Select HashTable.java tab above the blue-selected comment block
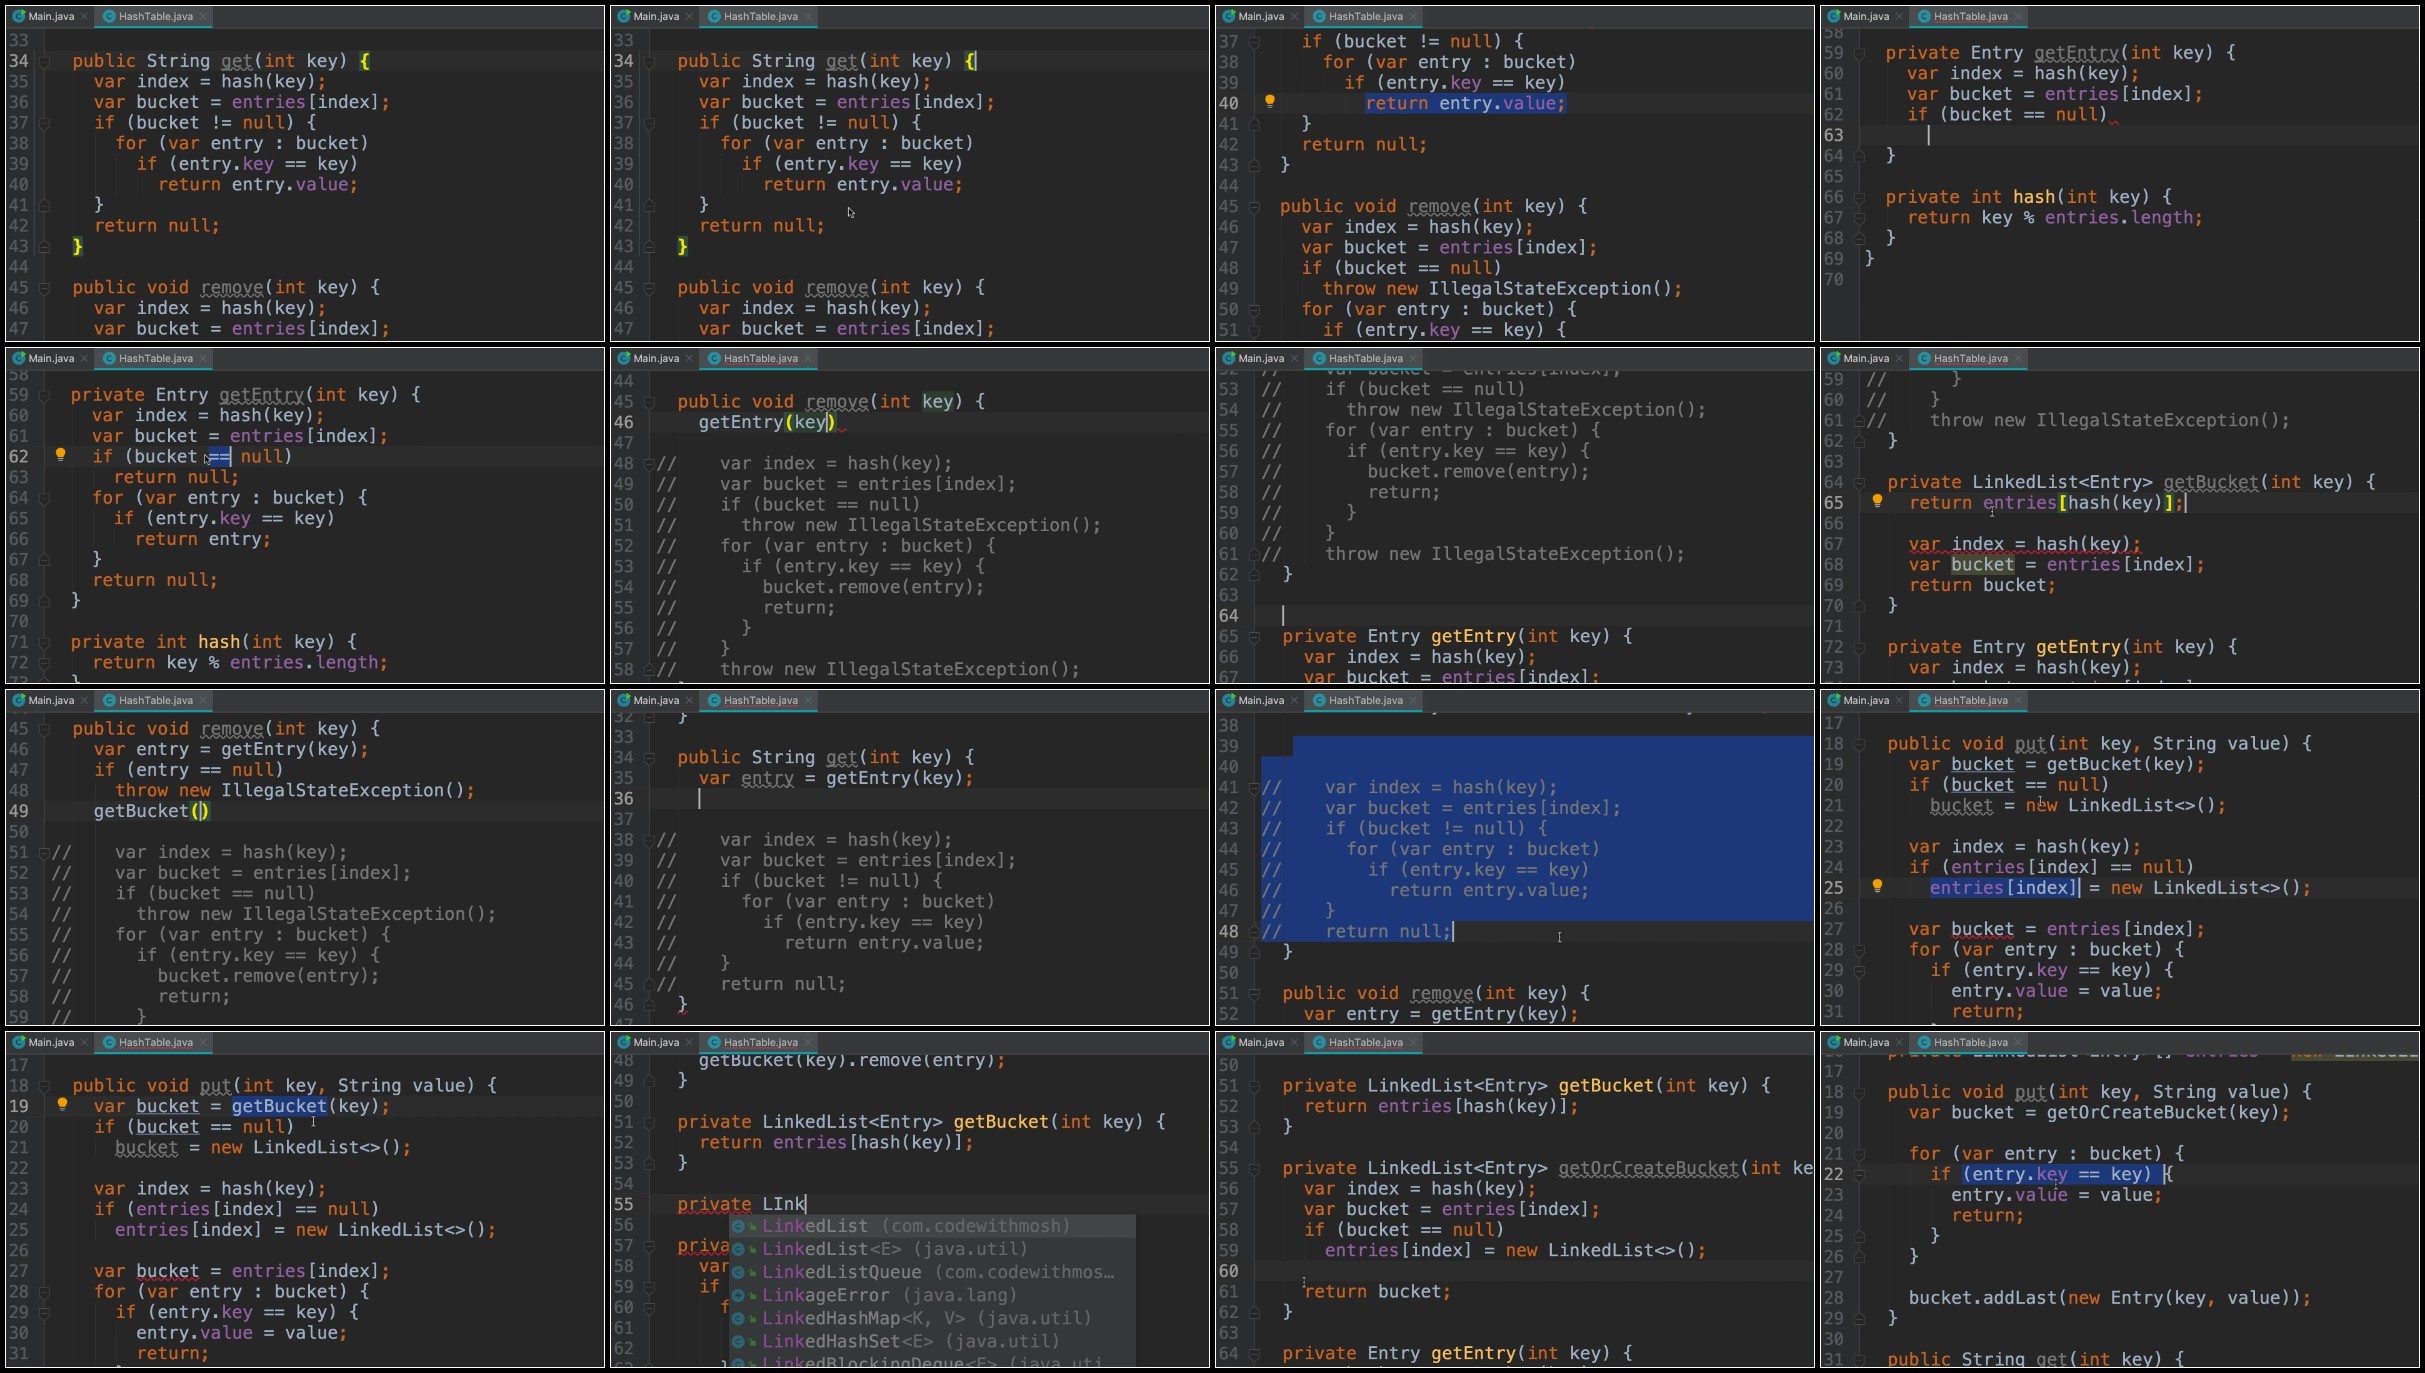 (1365, 700)
